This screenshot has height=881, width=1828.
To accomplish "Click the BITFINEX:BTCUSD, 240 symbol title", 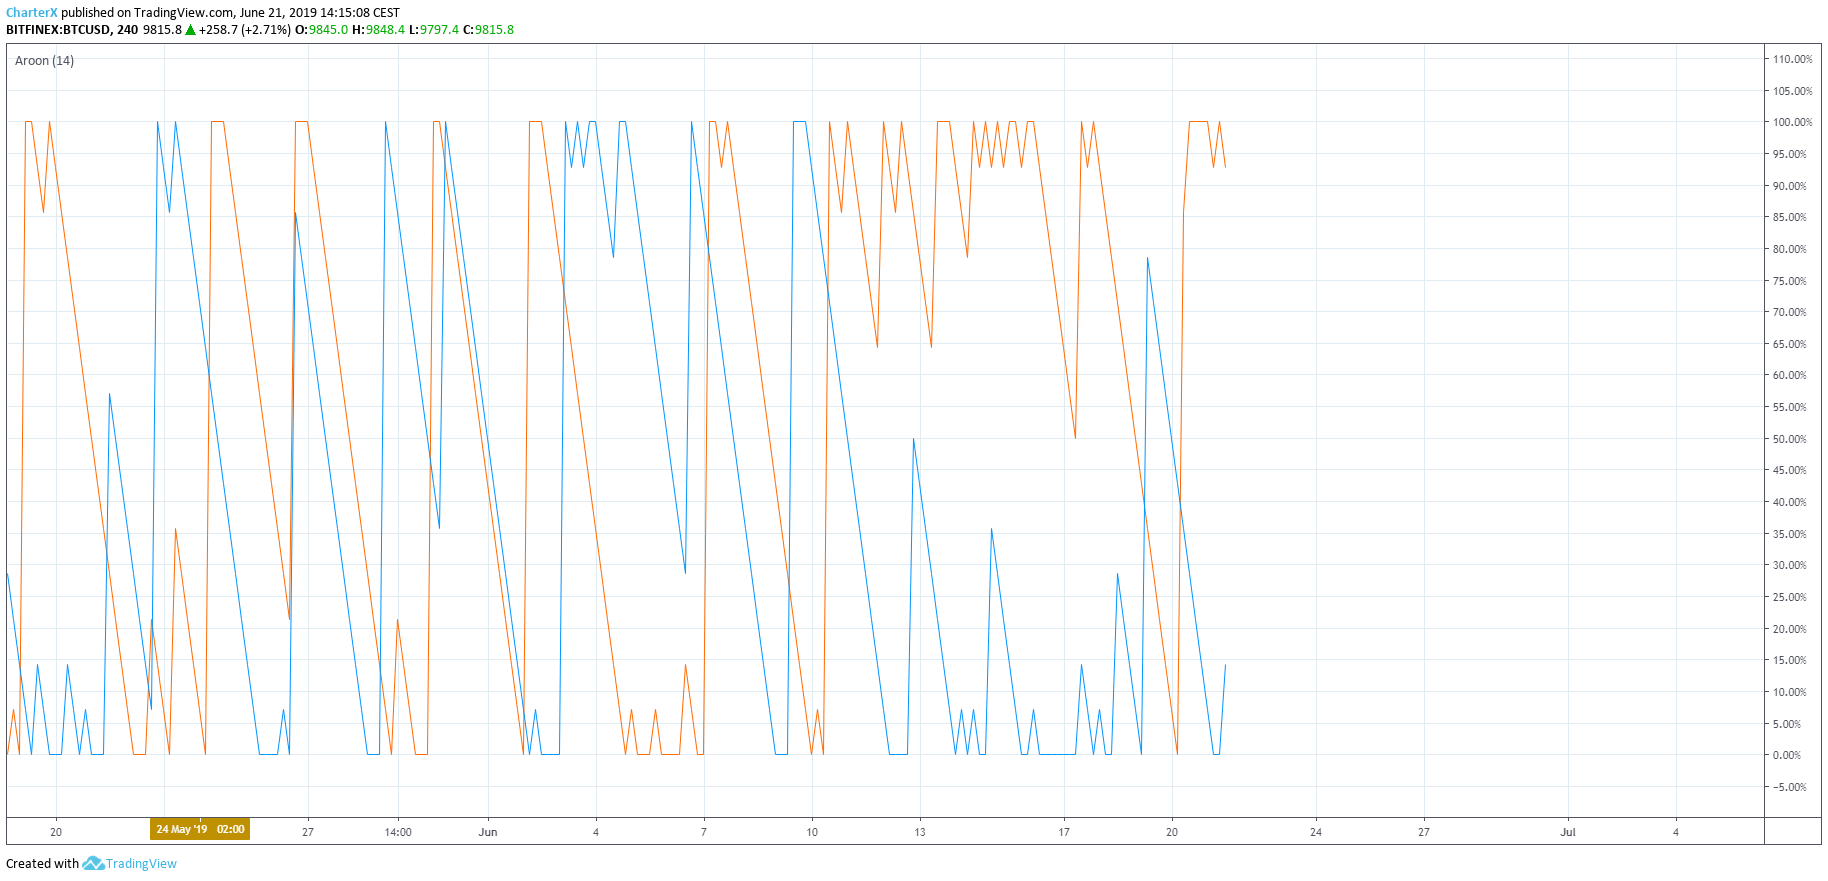I will point(72,30).
